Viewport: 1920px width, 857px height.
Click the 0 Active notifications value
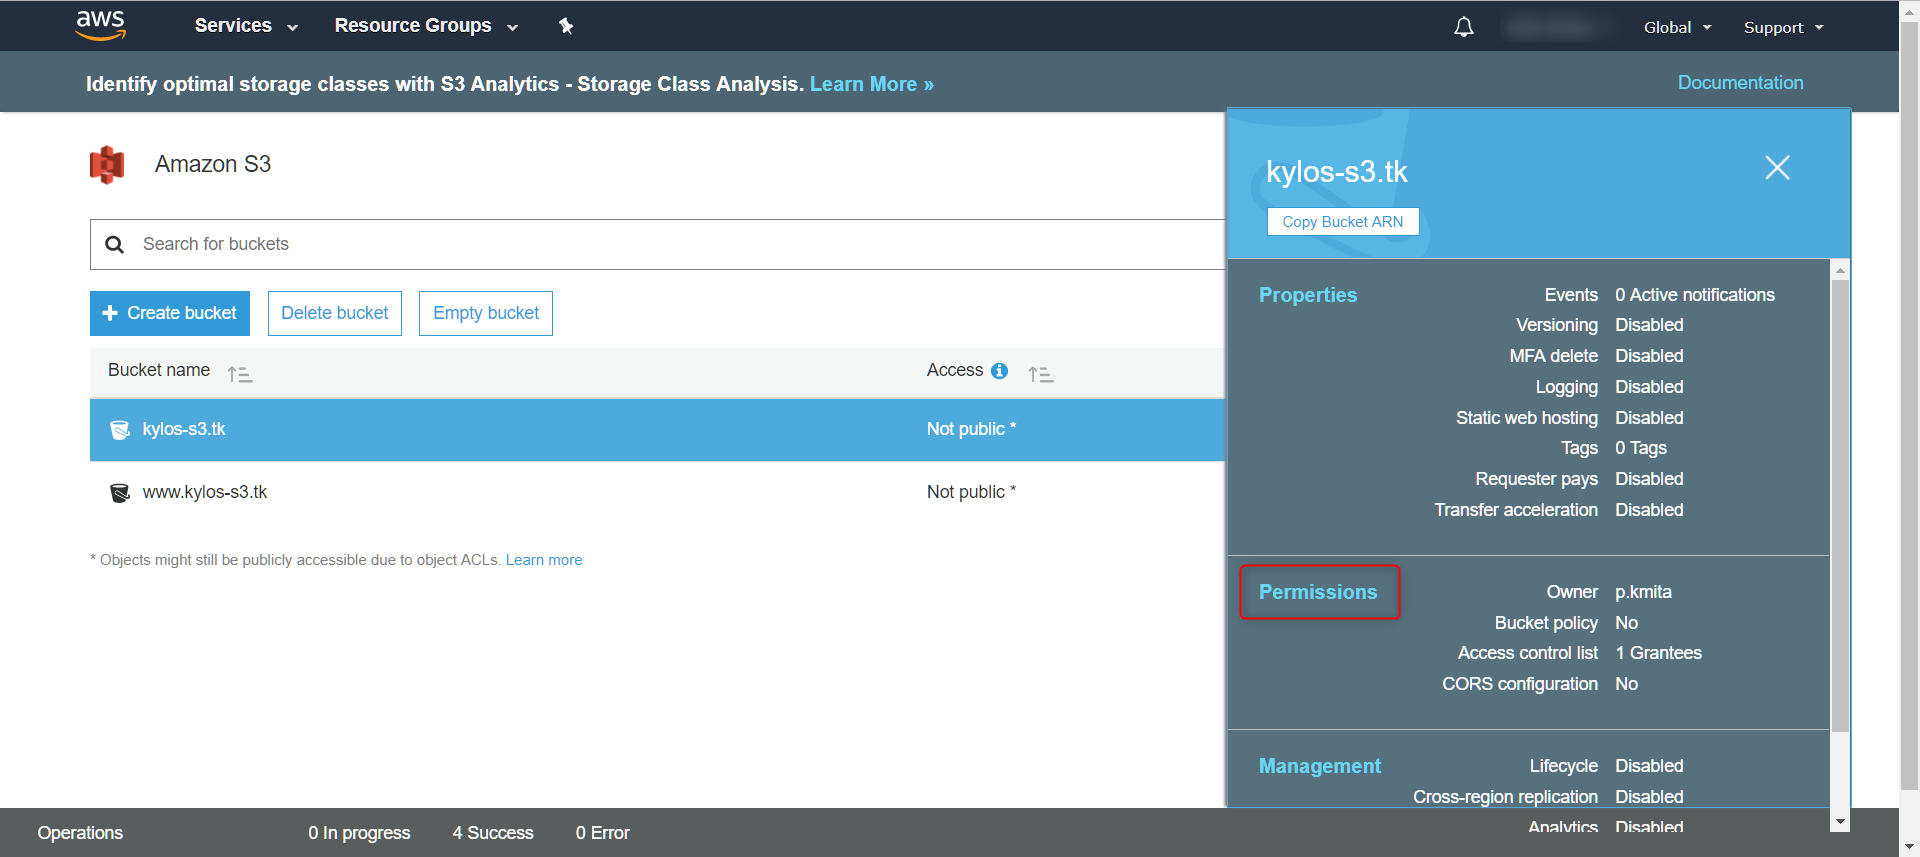coord(1695,295)
